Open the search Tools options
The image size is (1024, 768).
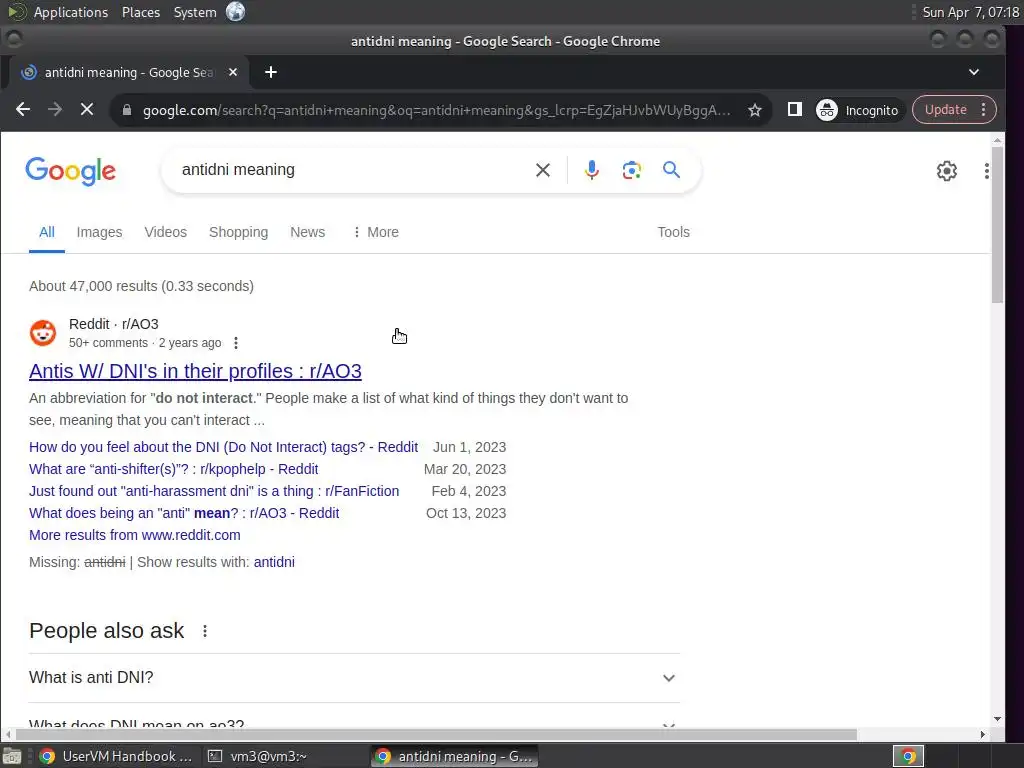coord(673,232)
